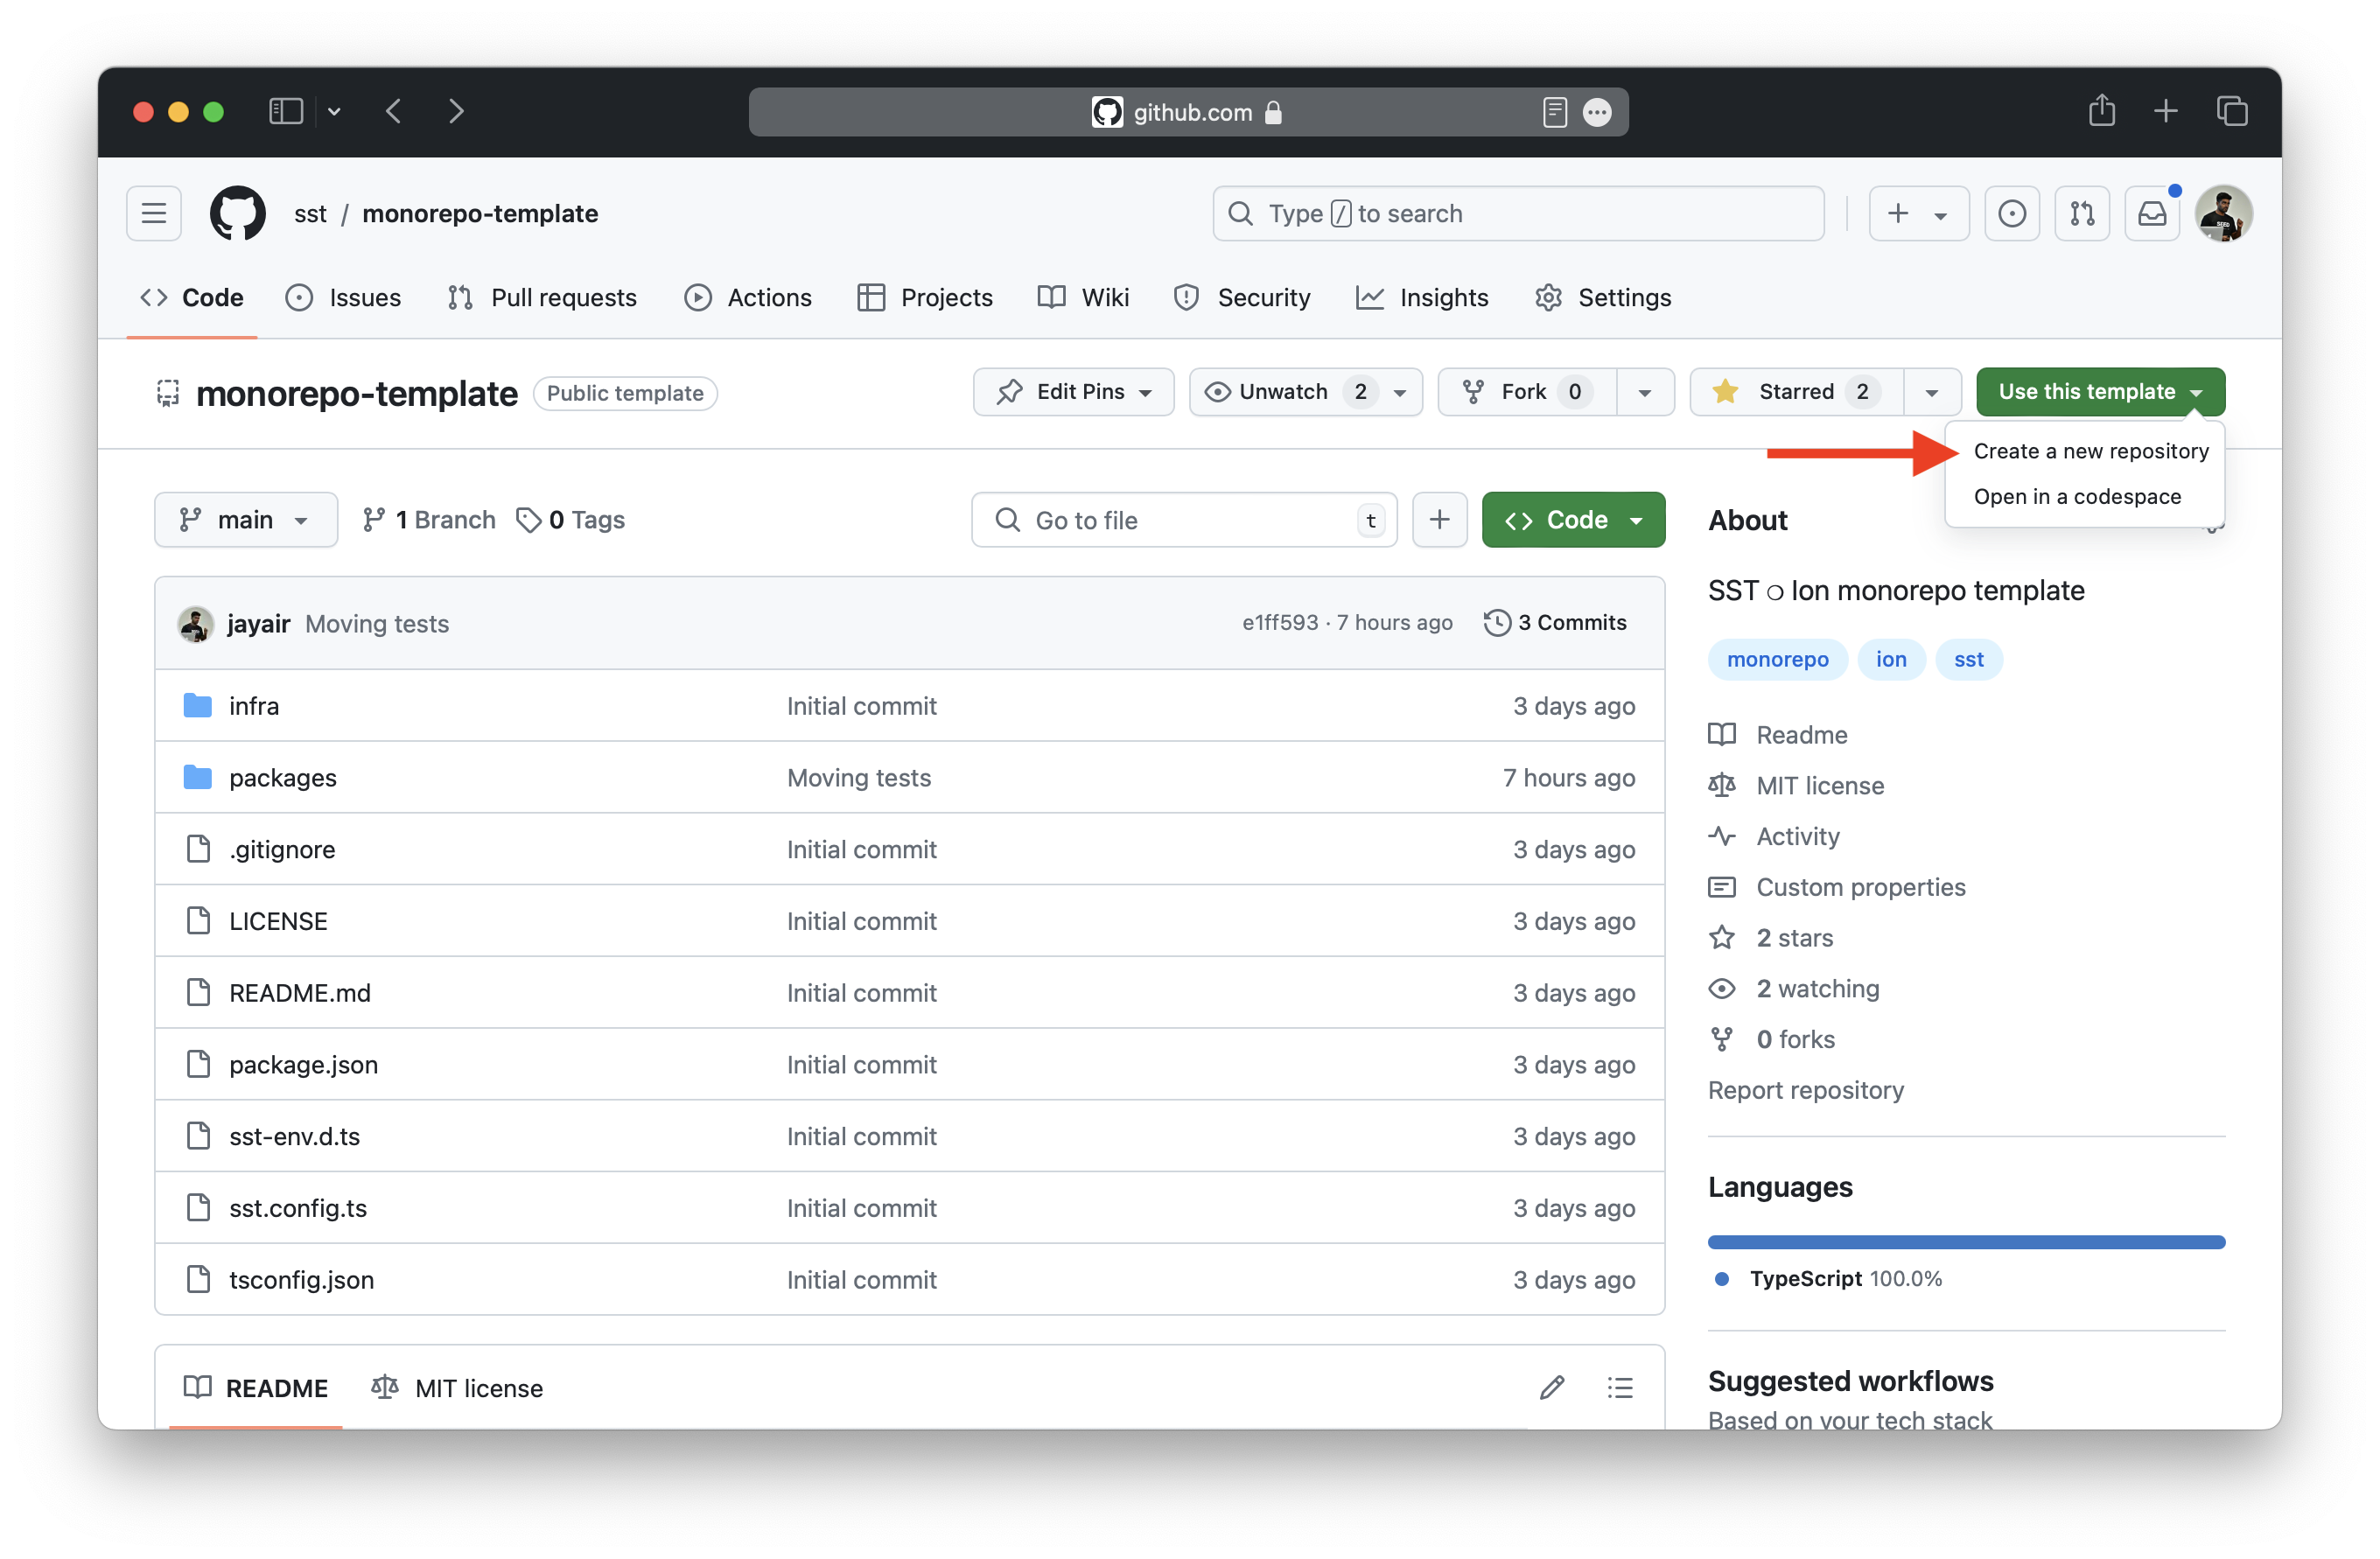Screen dimensions: 2380x1559
Task: Open the main branch selector dropdown
Action: (x=246, y=520)
